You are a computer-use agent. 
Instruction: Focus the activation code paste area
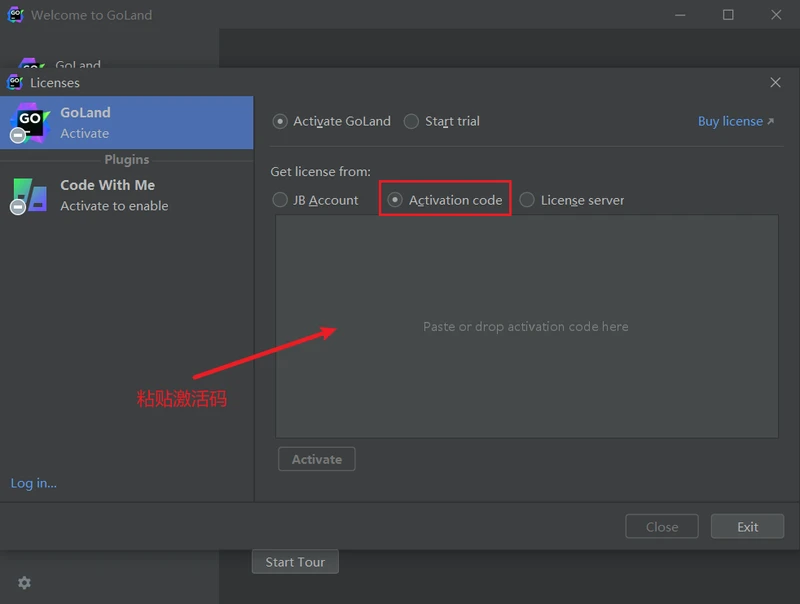(526, 326)
